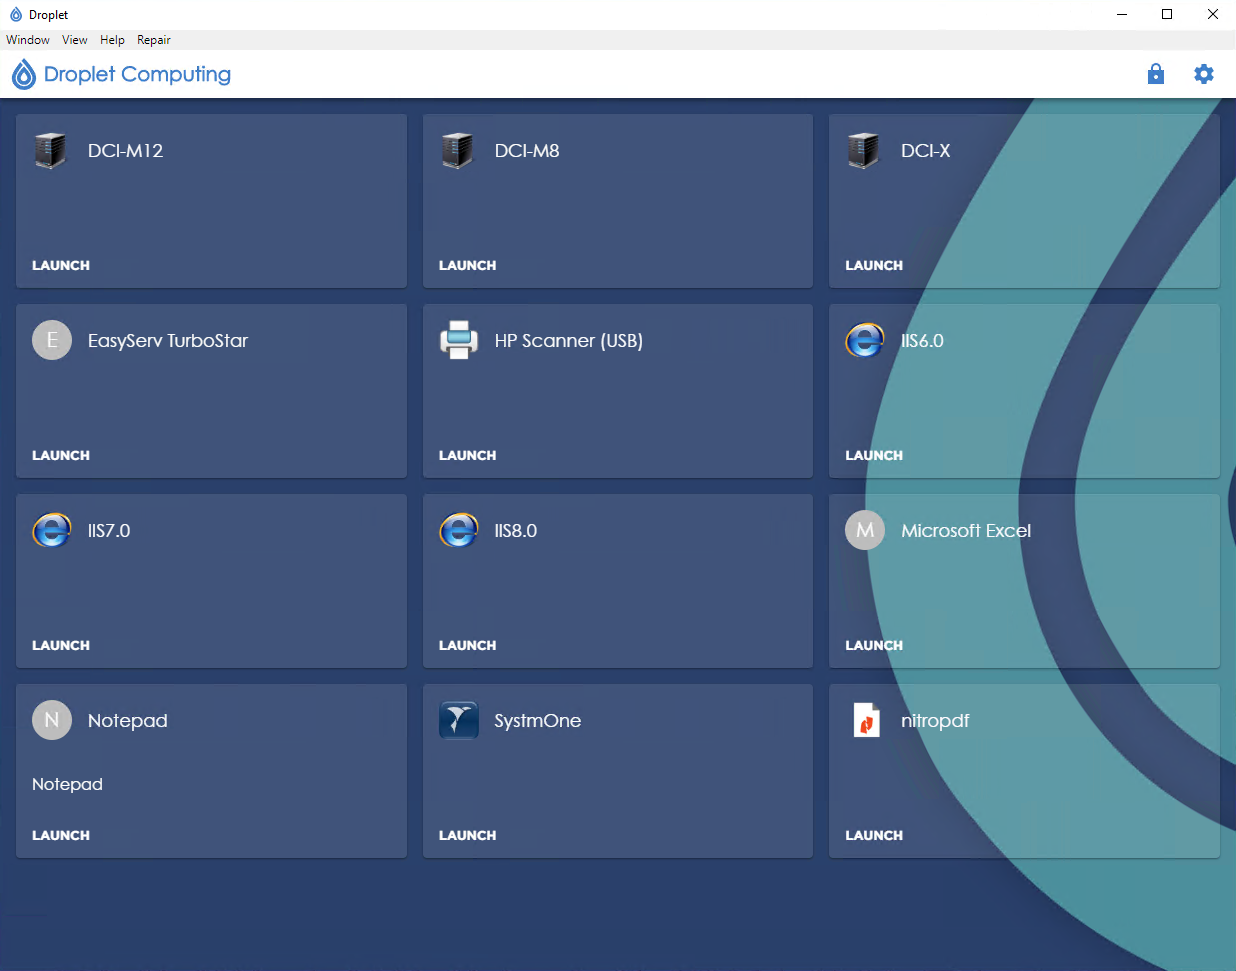Click the lock icon in the header
Image resolution: width=1236 pixels, height=971 pixels.
tap(1156, 74)
